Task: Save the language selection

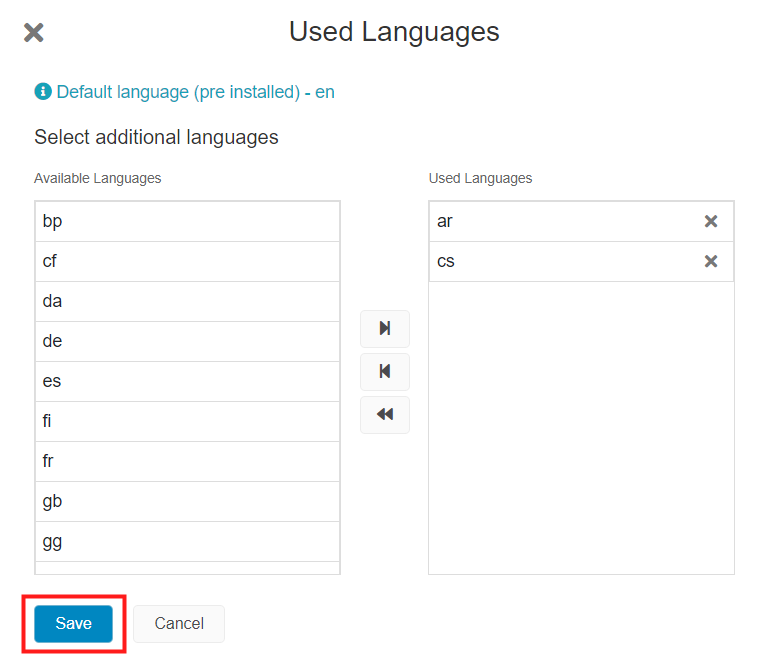Action: pos(73,623)
